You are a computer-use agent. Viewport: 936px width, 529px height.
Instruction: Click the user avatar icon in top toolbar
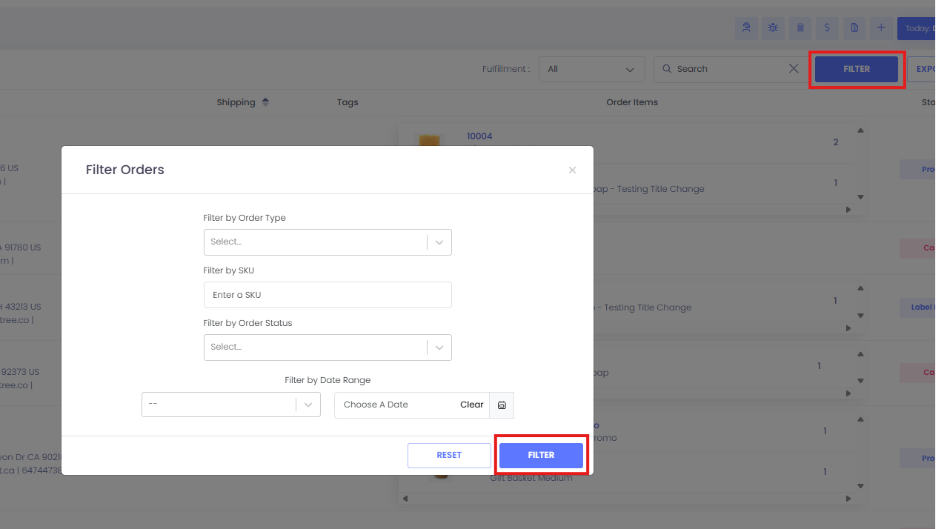point(746,28)
